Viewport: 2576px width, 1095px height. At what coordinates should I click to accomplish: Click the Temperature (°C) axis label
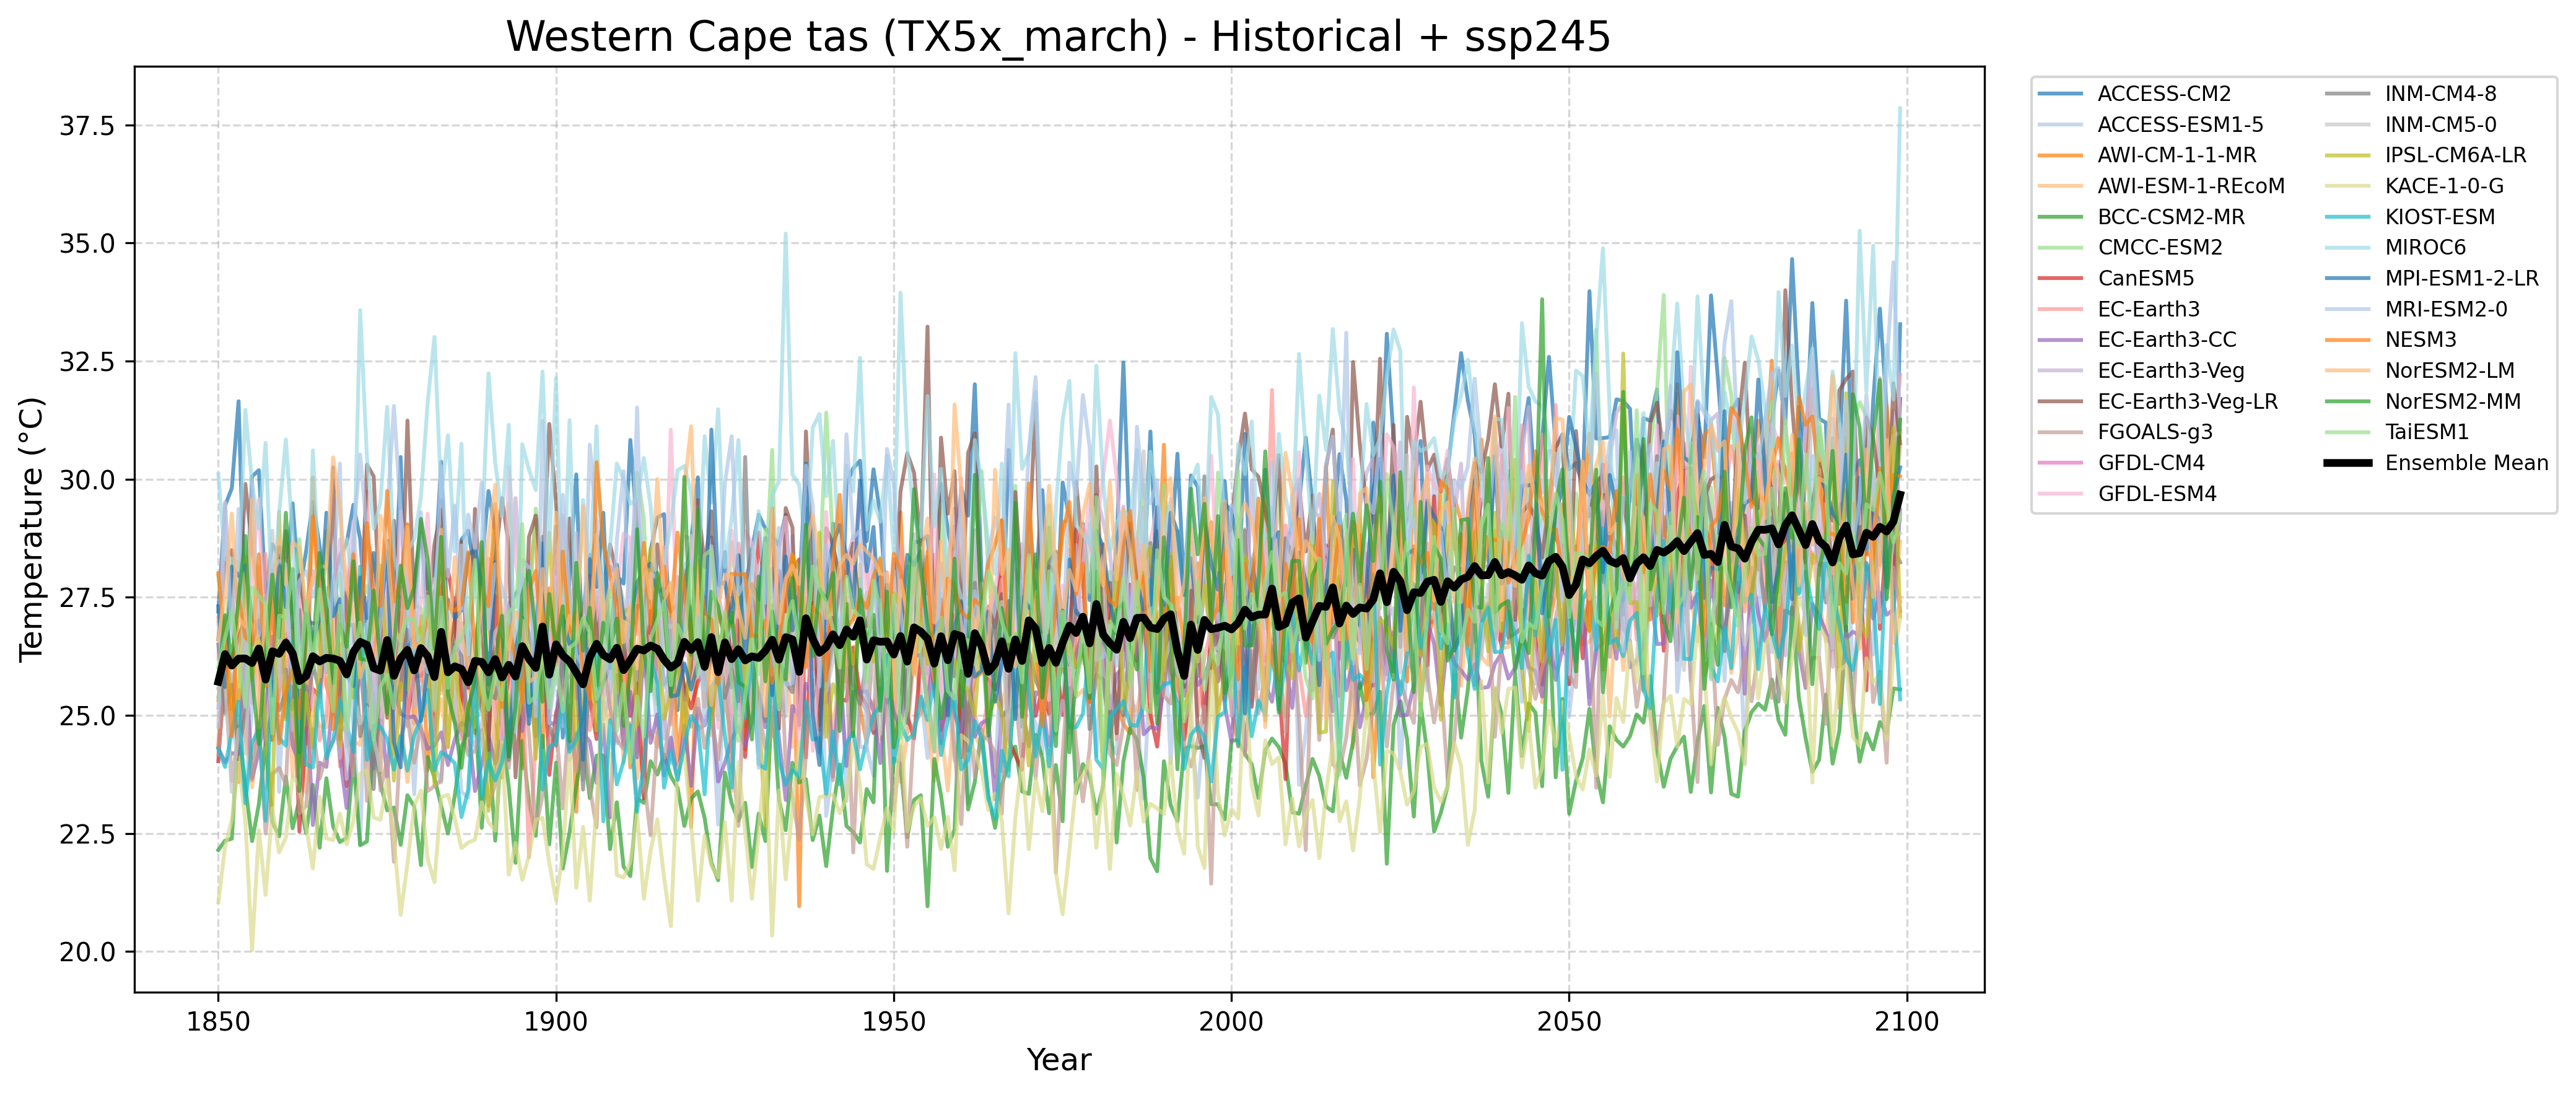[32, 529]
